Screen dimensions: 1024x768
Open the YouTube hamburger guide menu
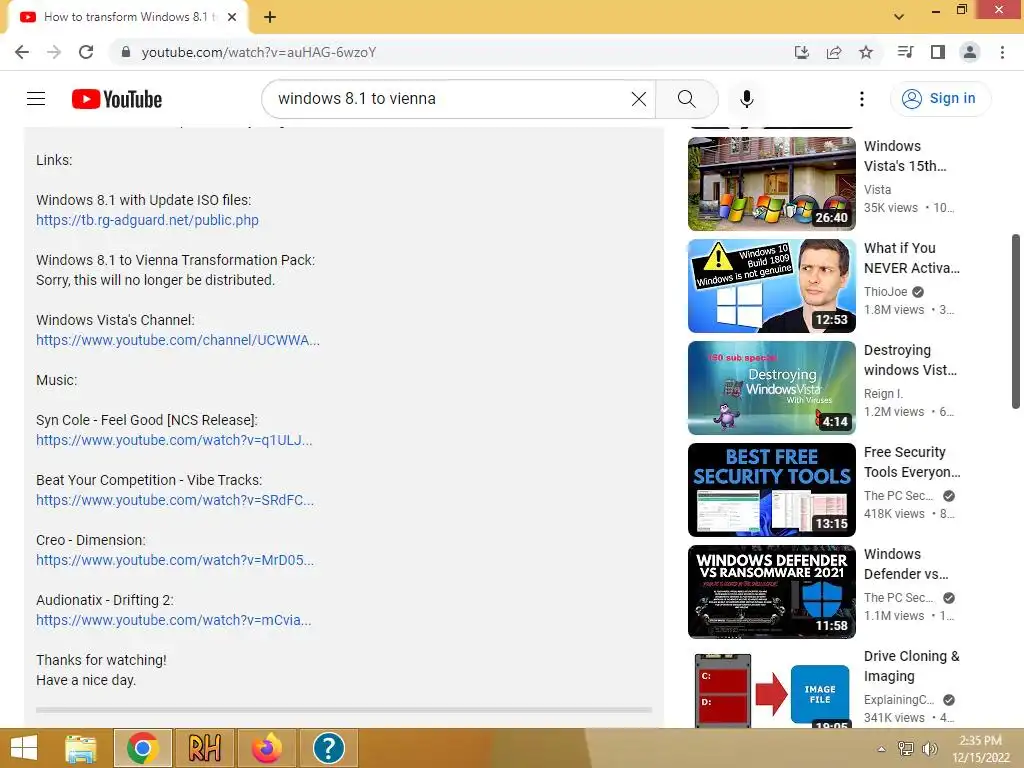click(36, 99)
